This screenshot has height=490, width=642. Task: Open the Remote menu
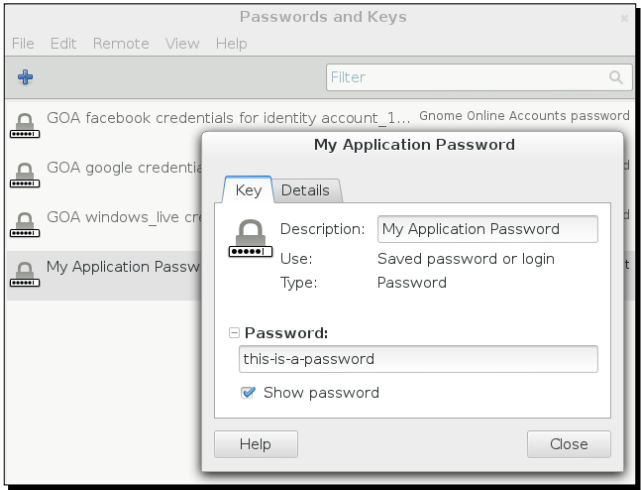[121, 44]
